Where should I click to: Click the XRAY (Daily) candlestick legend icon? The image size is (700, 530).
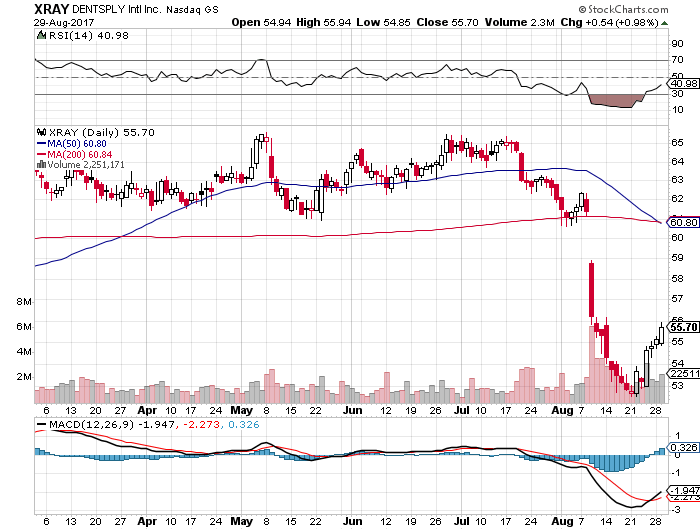click(x=39, y=131)
